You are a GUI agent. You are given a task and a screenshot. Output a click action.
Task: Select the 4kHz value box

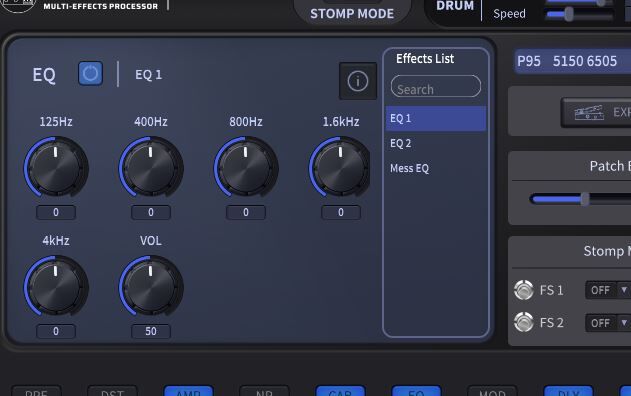pos(56,332)
